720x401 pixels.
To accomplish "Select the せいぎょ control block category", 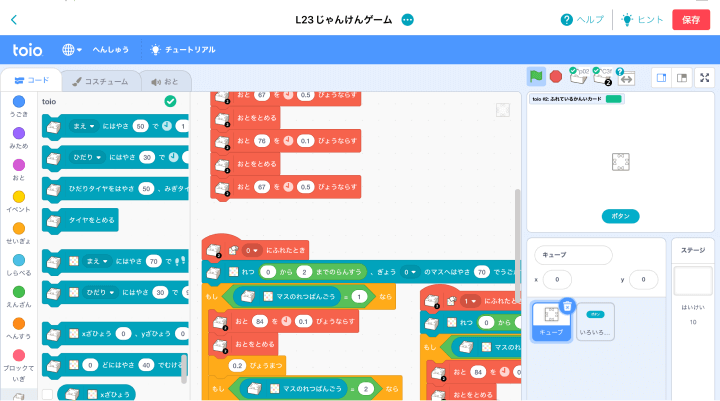I will (x=19, y=233).
